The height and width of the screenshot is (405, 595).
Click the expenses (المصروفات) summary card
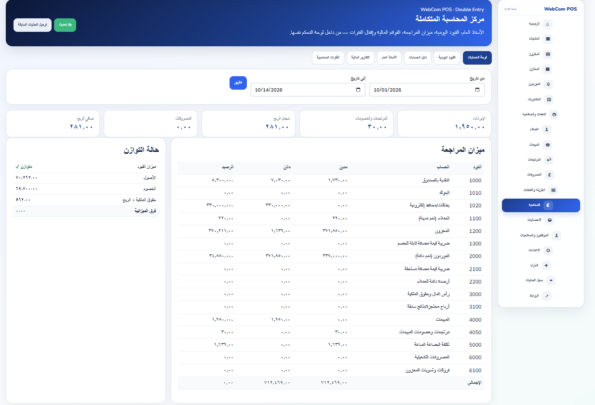point(150,124)
